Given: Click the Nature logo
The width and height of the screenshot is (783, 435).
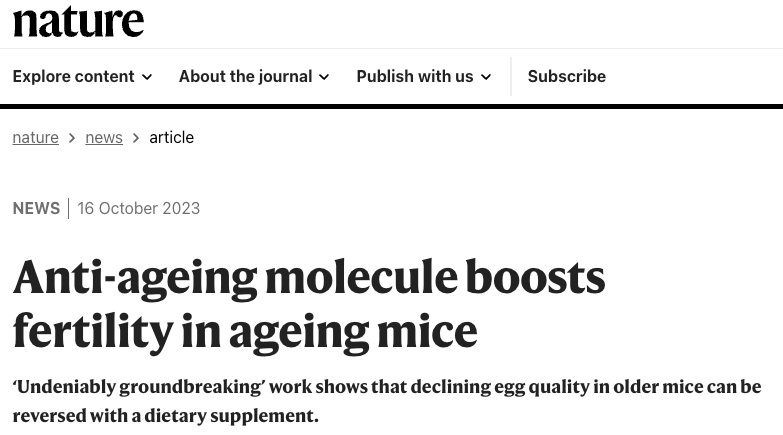Looking at the screenshot, I should coord(78,20).
